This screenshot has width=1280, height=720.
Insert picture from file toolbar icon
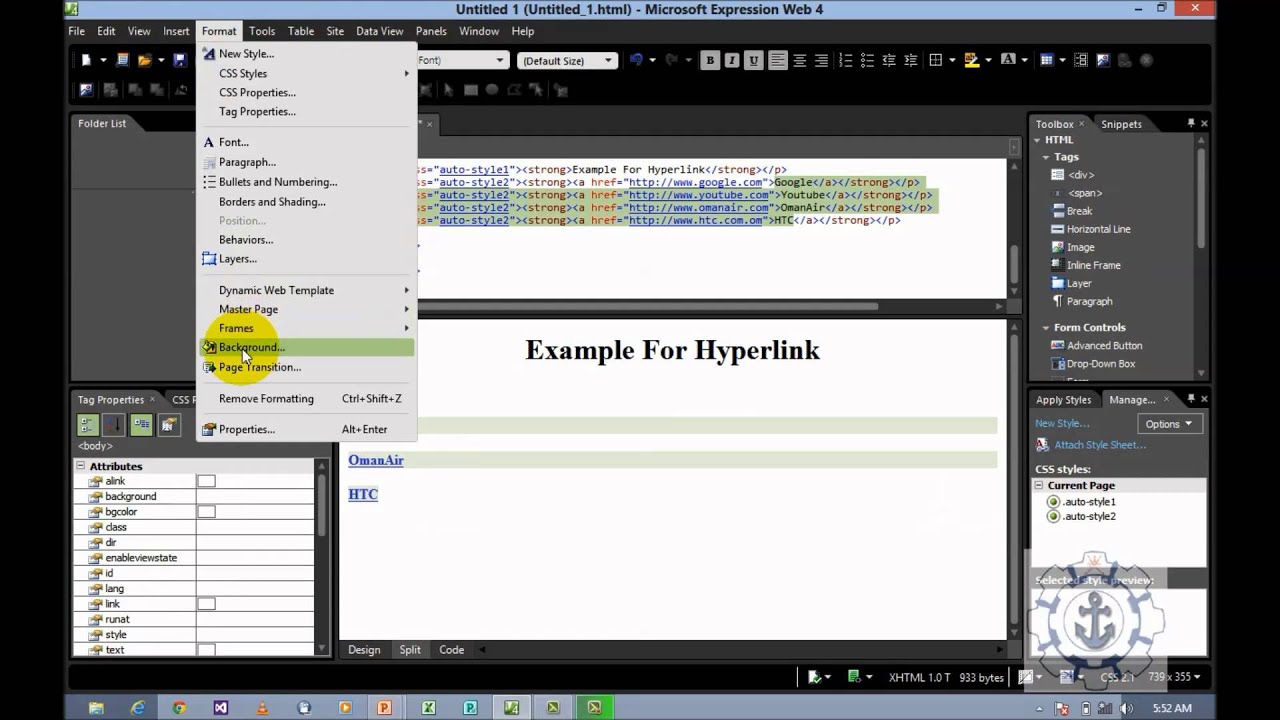click(1102, 60)
